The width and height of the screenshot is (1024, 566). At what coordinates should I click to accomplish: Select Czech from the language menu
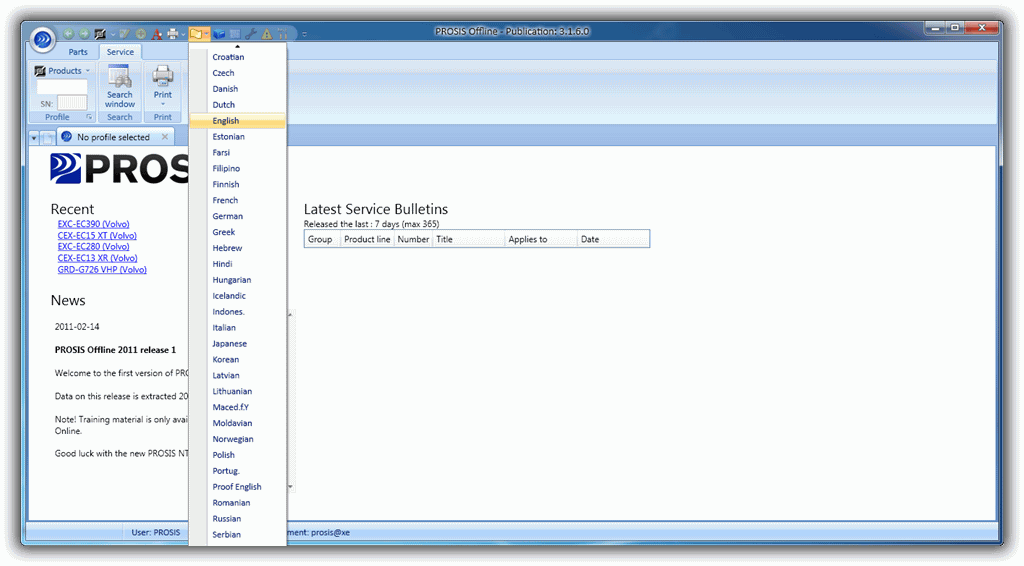(238, 73)
